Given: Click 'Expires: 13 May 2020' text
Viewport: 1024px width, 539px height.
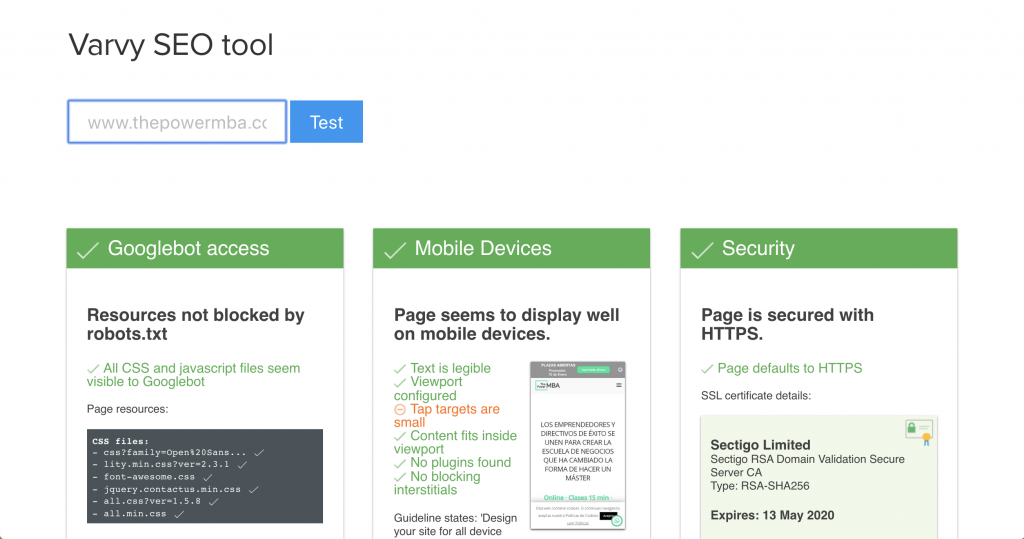Looking at the screenshot, I should click(773, 515).
